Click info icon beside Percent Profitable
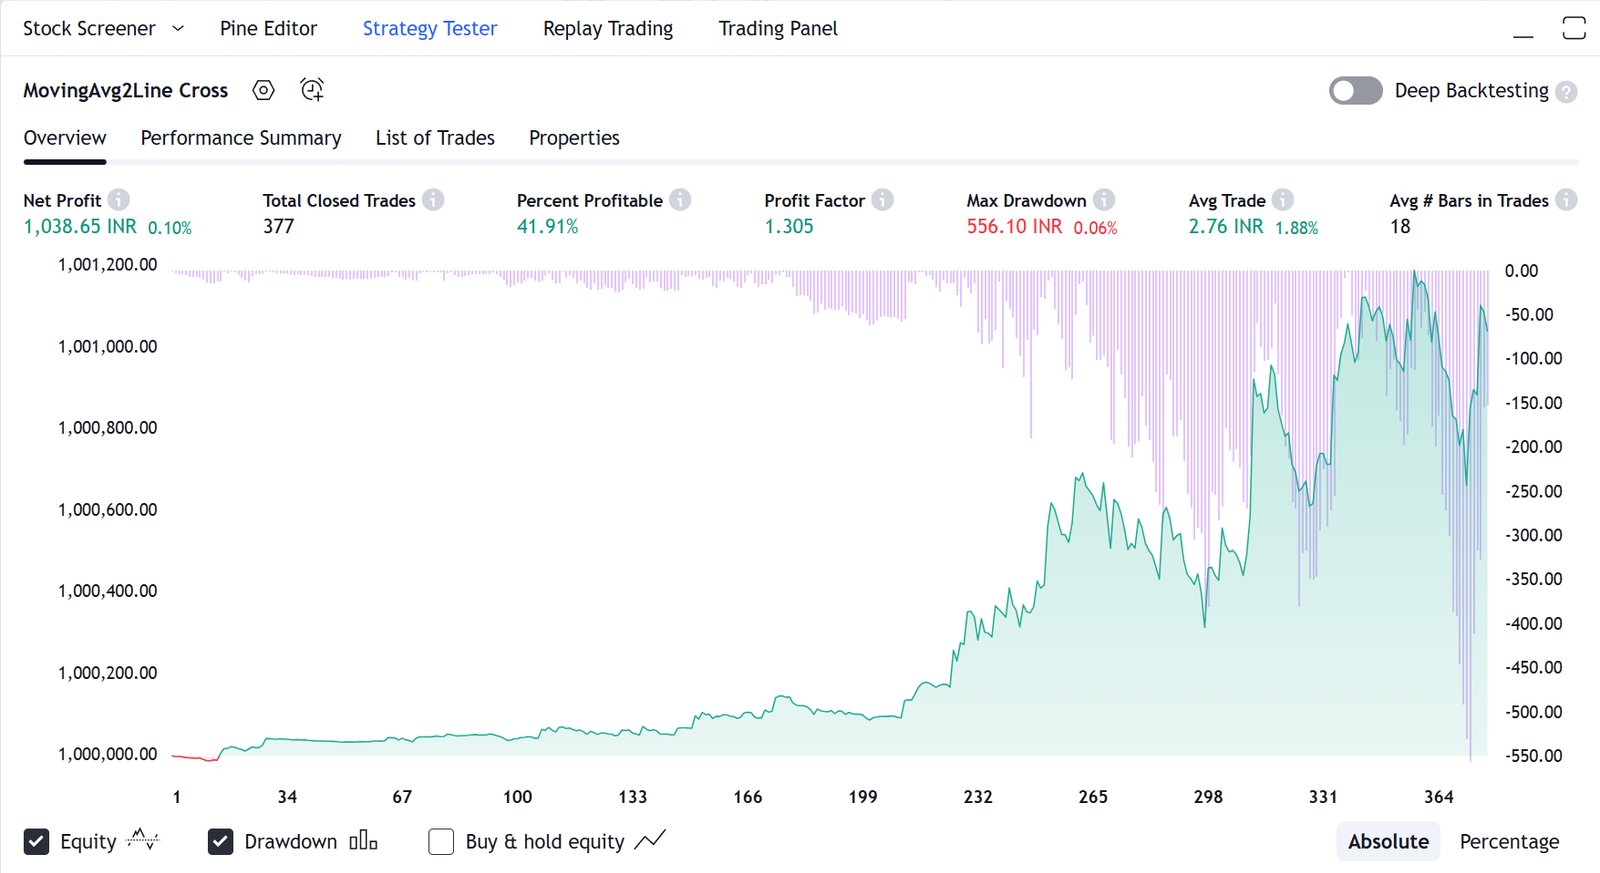Screen dimensions: 1600x873 680,200
